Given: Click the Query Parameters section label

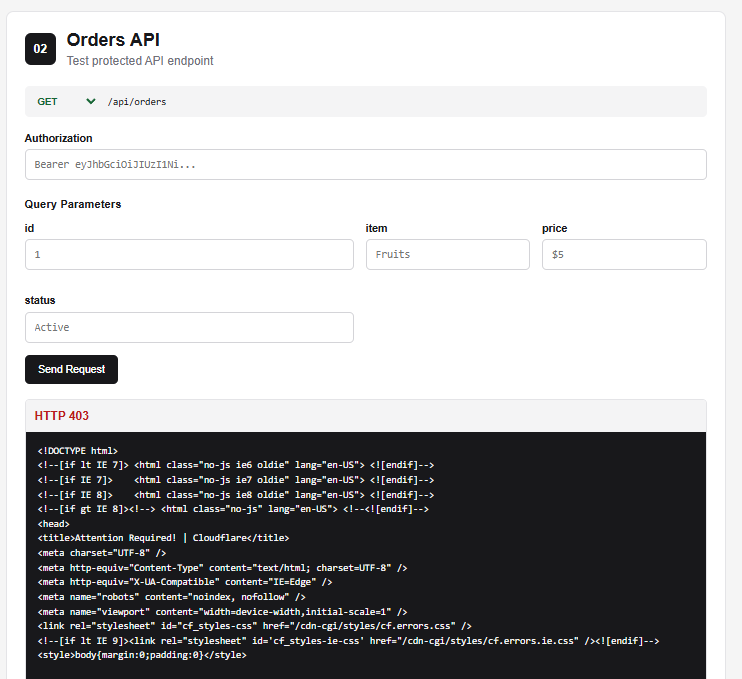Looking at the screenshot, I should [73, 204].
